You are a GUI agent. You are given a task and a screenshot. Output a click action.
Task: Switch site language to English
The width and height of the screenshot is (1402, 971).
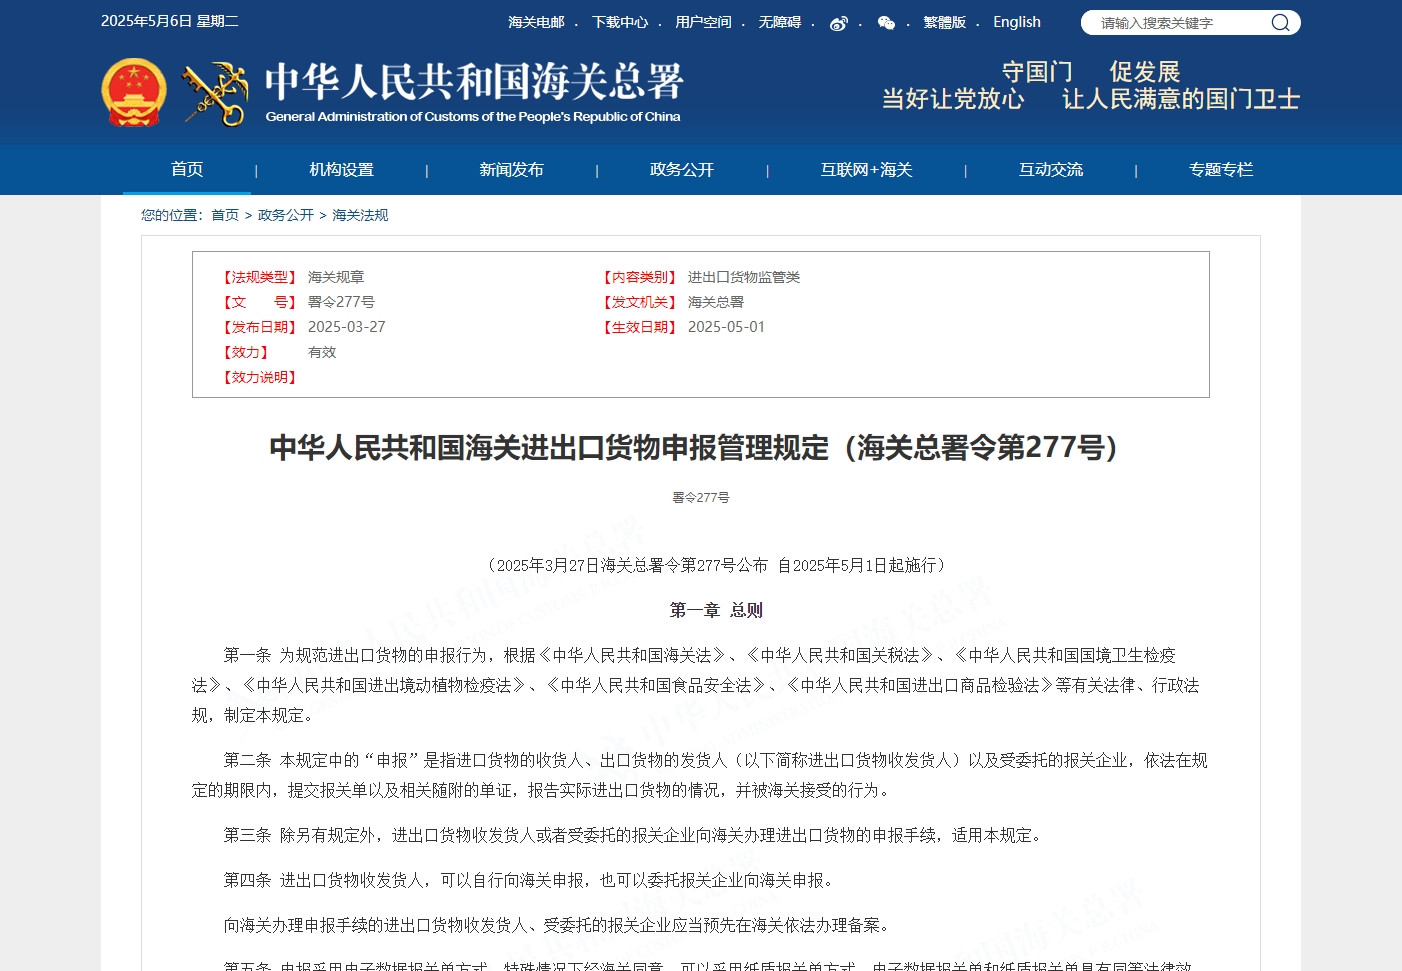(1016, 22)
